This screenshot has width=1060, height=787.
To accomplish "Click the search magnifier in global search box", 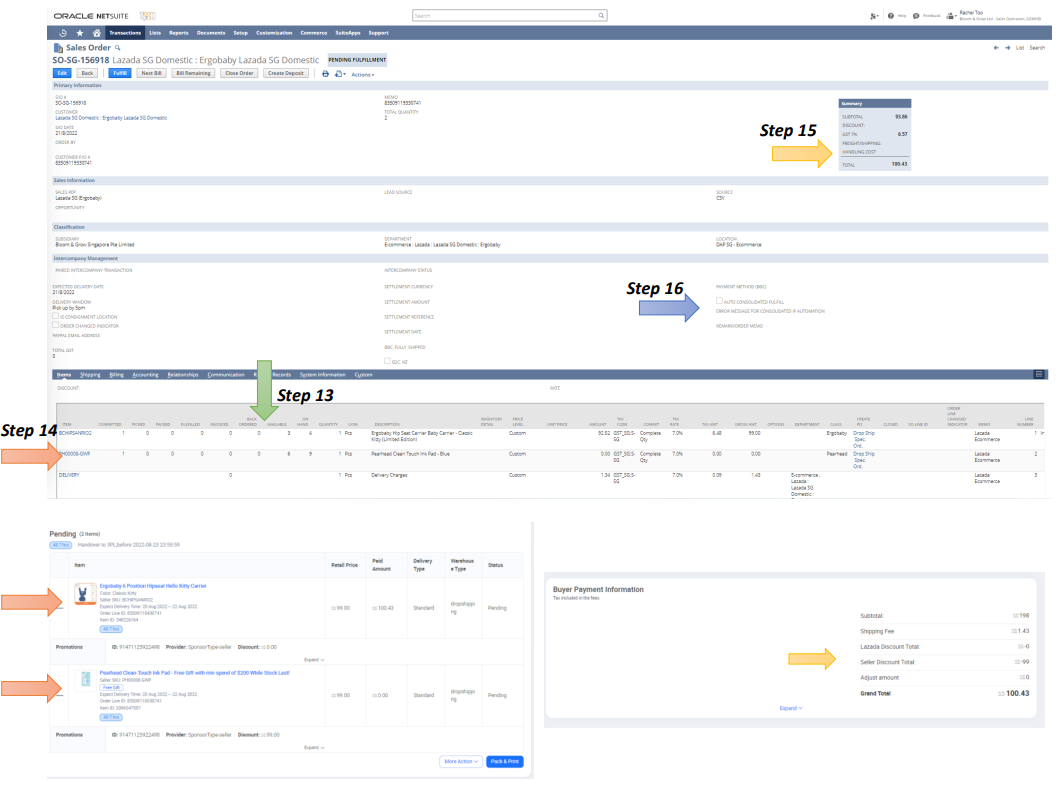I will click(601, 16).
